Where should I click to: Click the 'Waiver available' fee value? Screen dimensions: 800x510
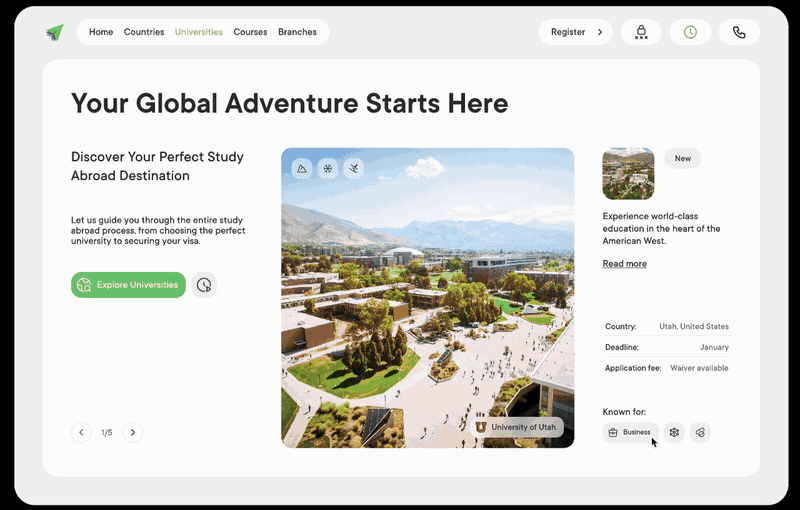(699, 368)
